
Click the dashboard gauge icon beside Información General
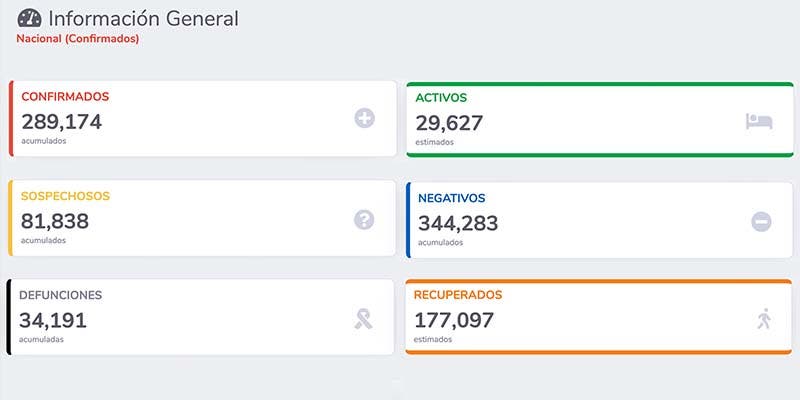[x=30, y=18]
